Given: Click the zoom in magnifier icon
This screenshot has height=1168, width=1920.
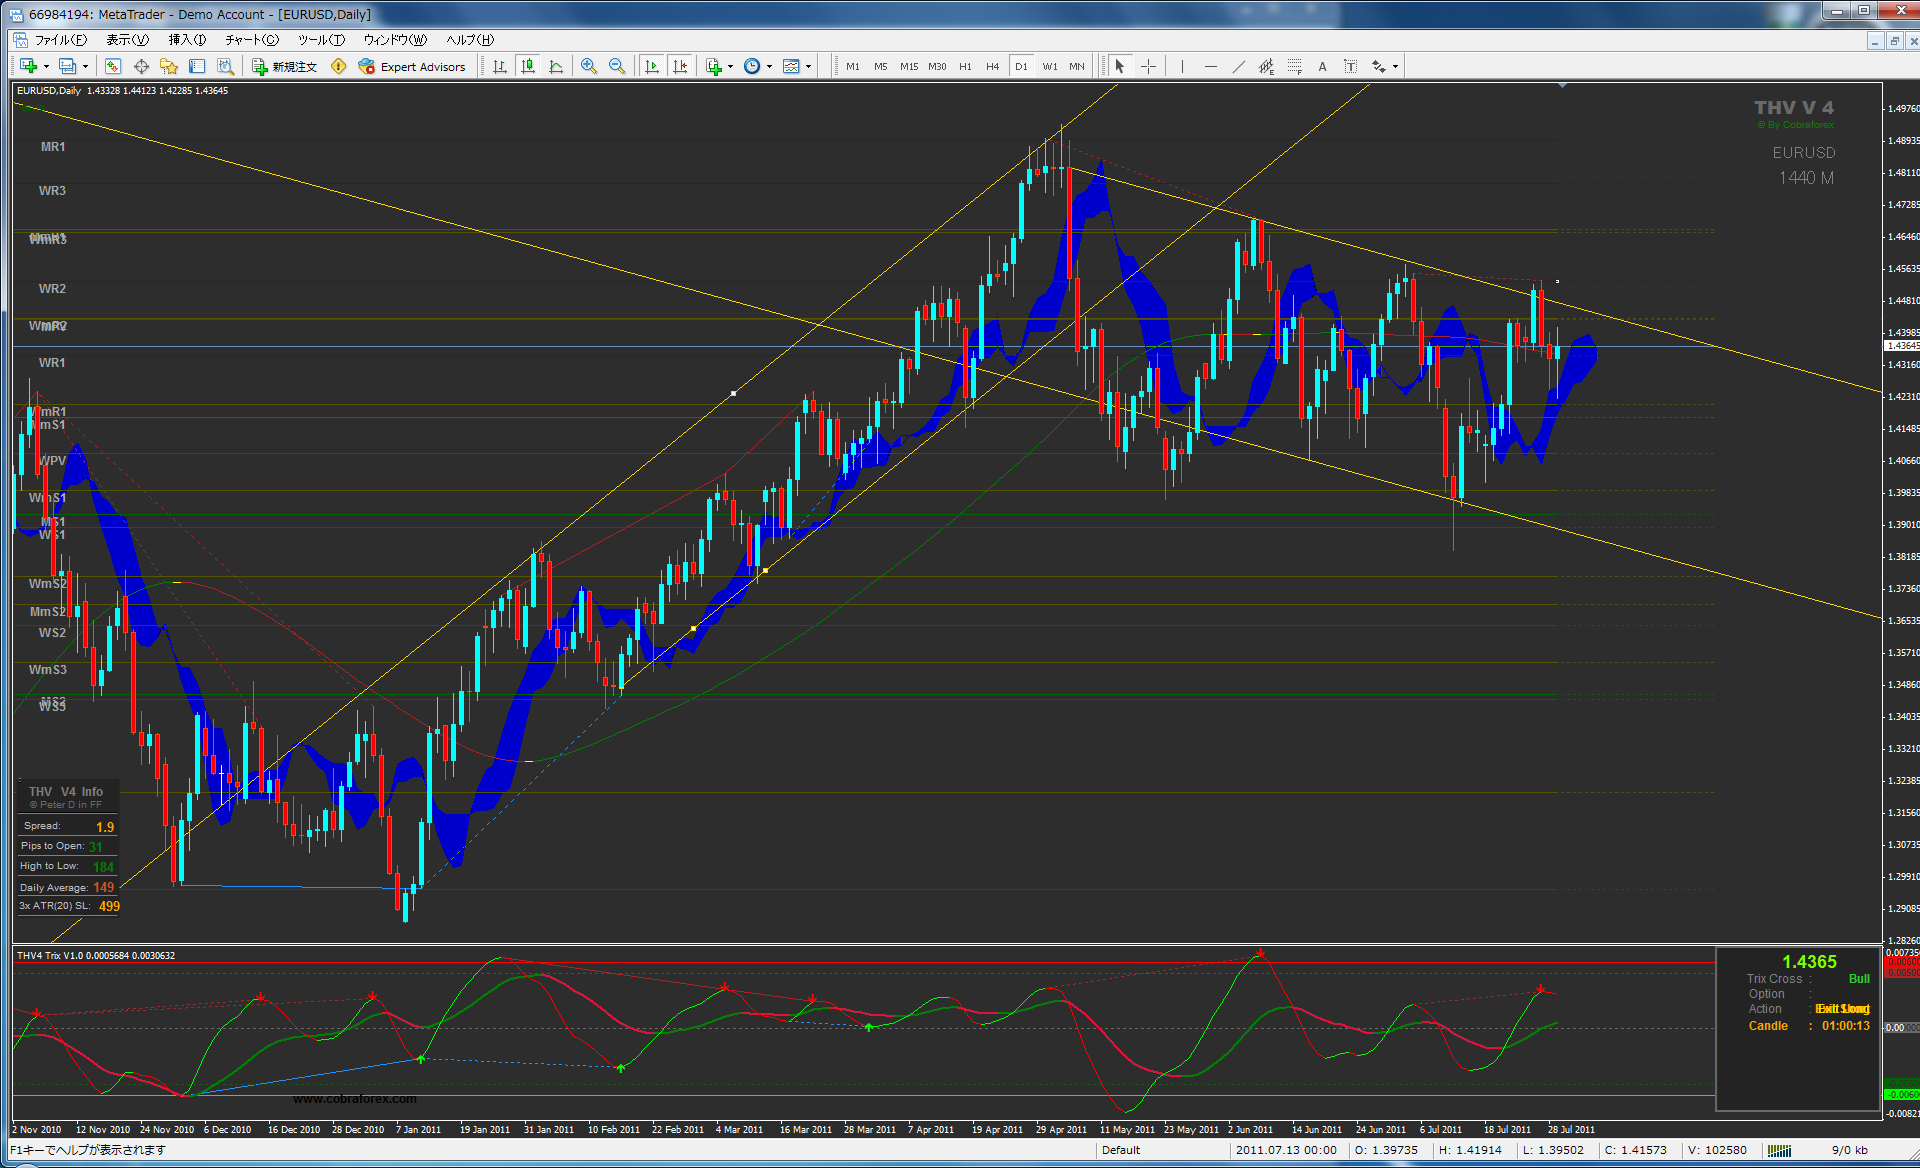Looking at the screenshot, I should pyautogui.click(x=589, y=66).
